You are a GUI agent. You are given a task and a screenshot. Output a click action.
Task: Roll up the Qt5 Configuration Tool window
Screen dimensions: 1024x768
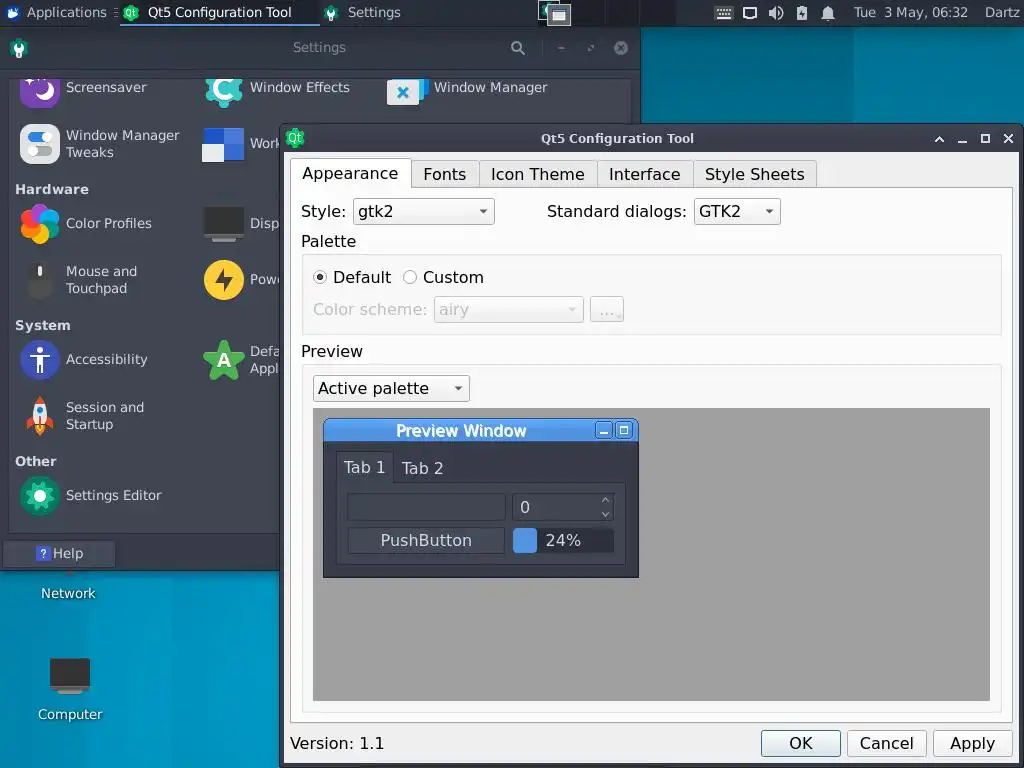(939, 138)
